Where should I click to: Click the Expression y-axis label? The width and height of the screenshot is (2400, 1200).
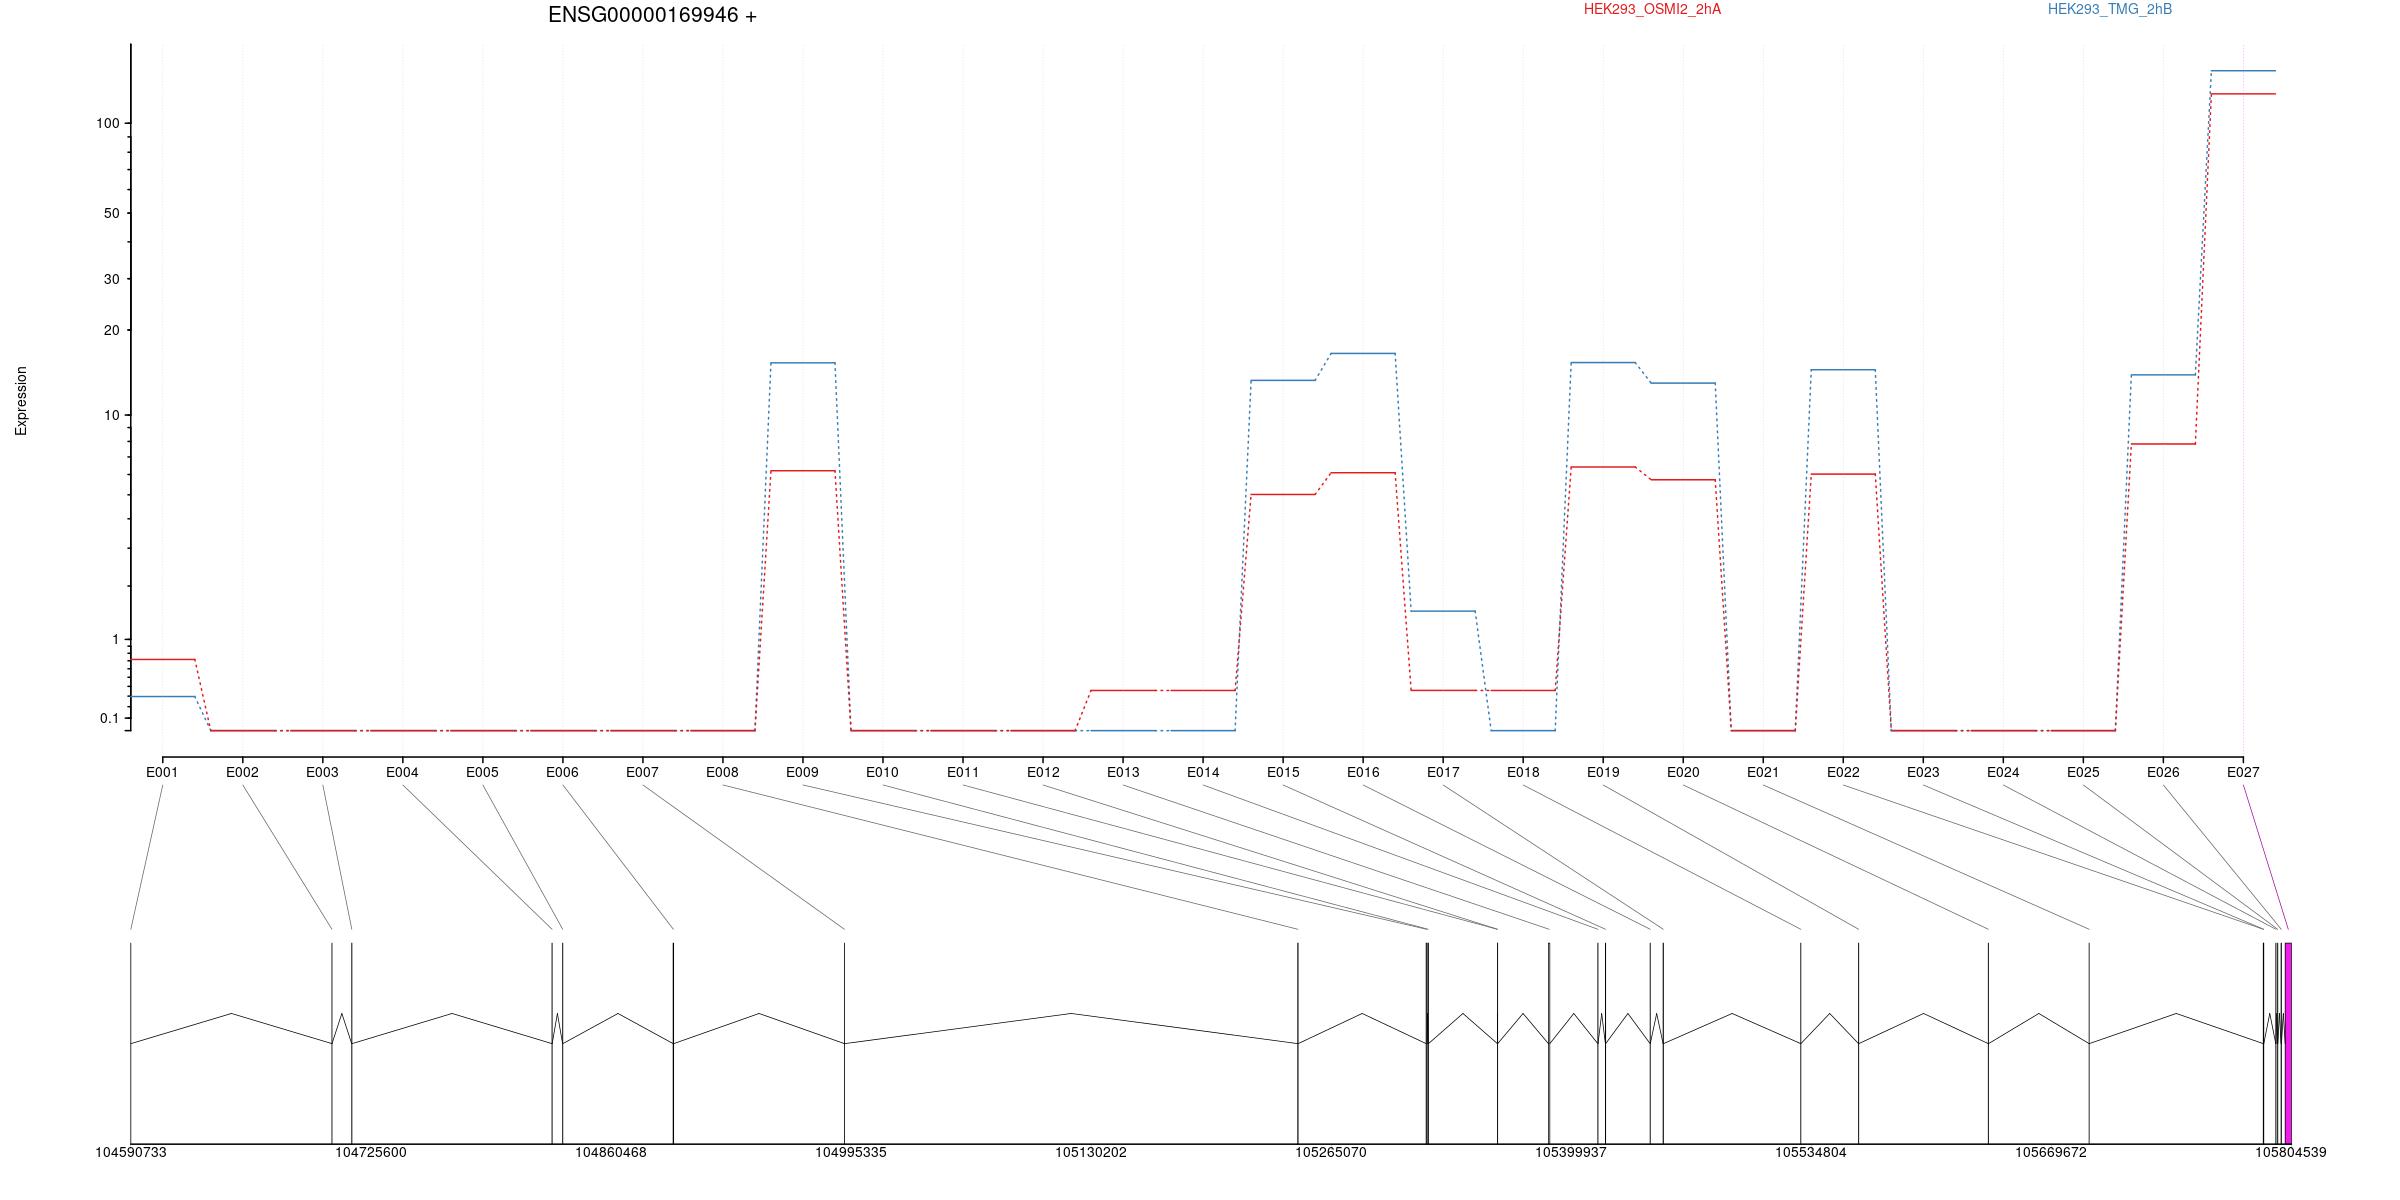point(21,401)
